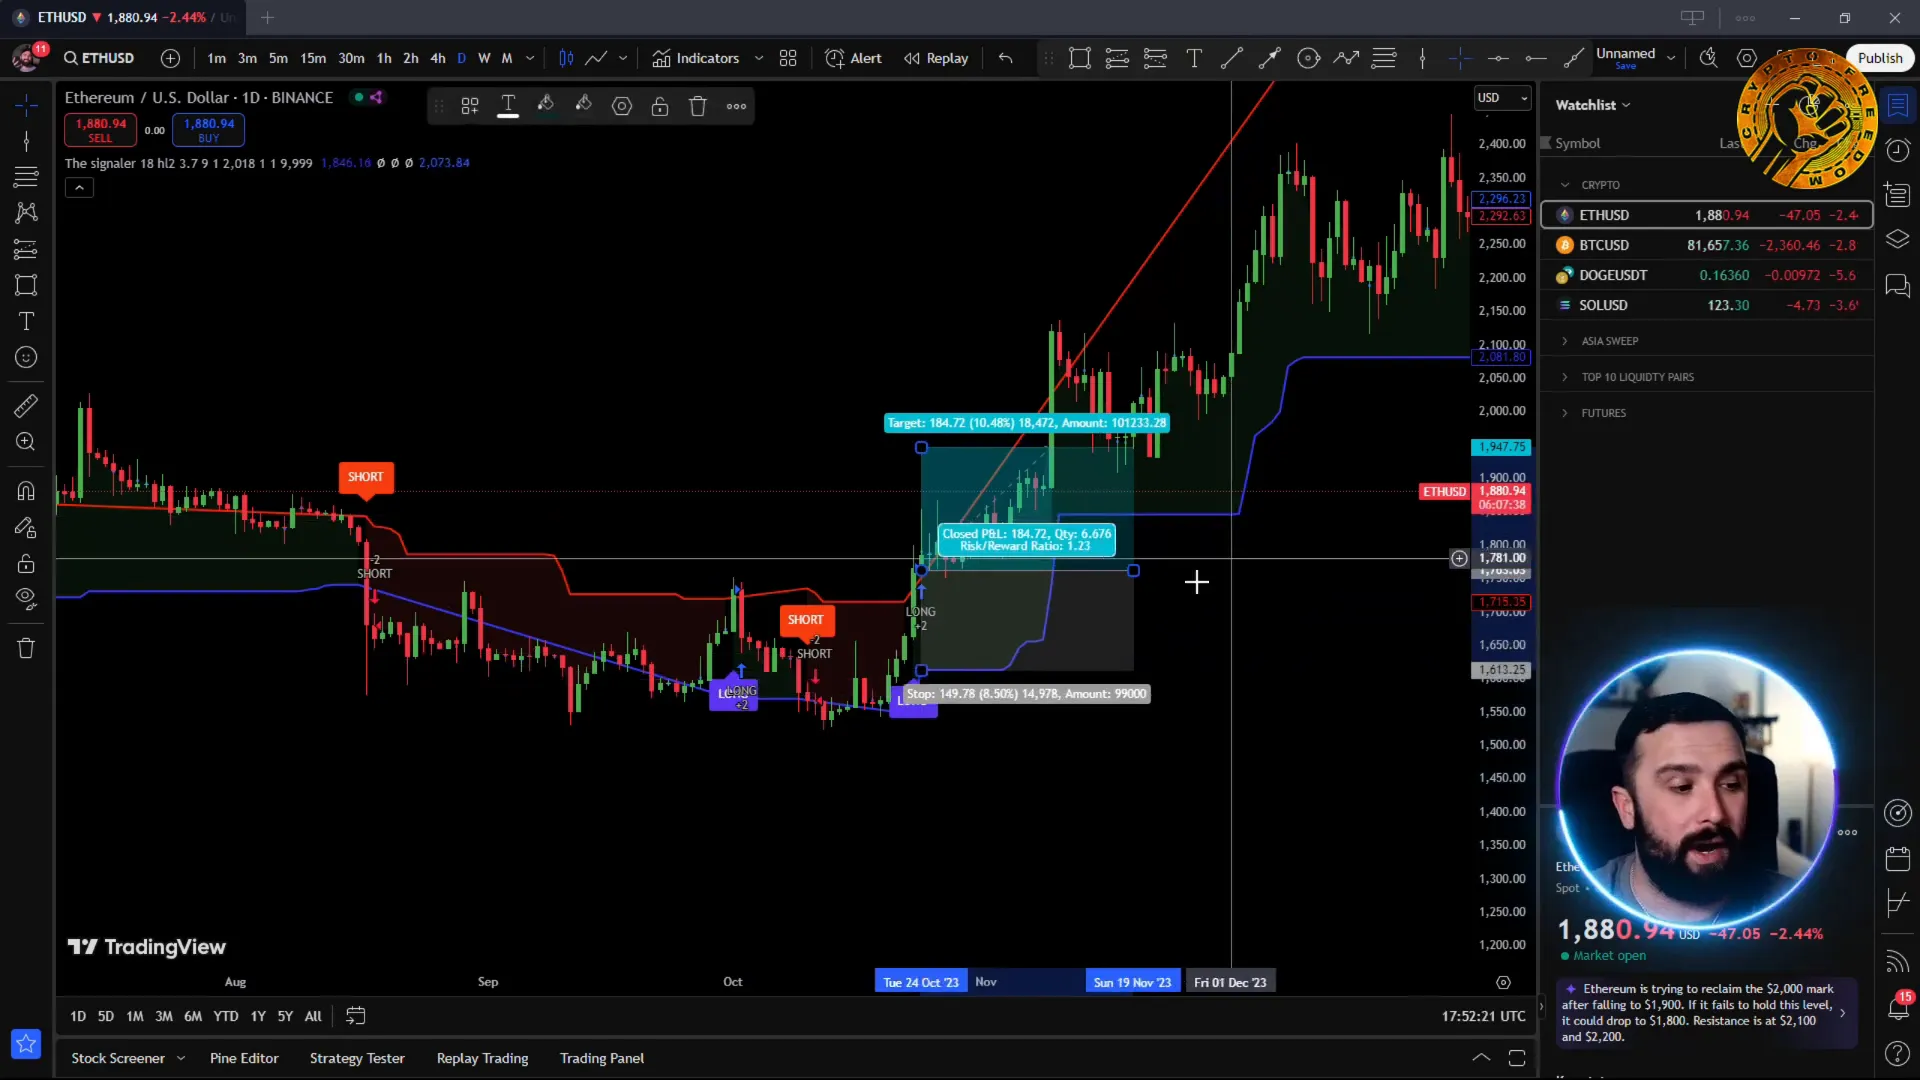1920x1080 pixels.
Task: Change background fill color in floating toolbar
Action: pos(584,106)
